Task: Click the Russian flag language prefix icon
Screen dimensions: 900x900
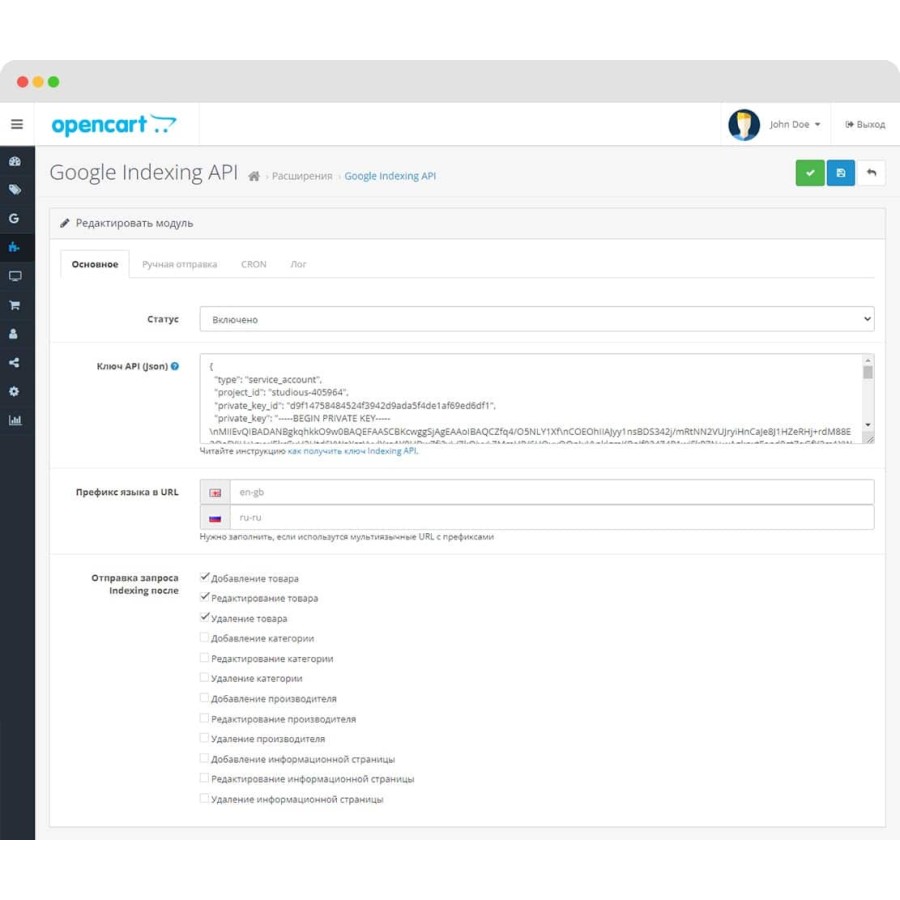Action: 215,518
